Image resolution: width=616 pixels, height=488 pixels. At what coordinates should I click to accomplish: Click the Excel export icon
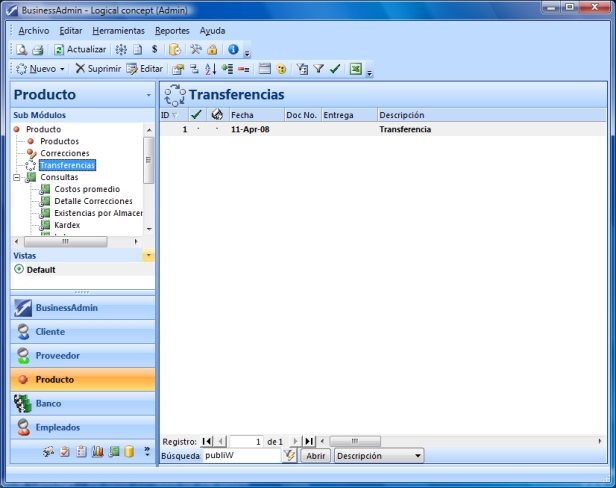(357, 69)
